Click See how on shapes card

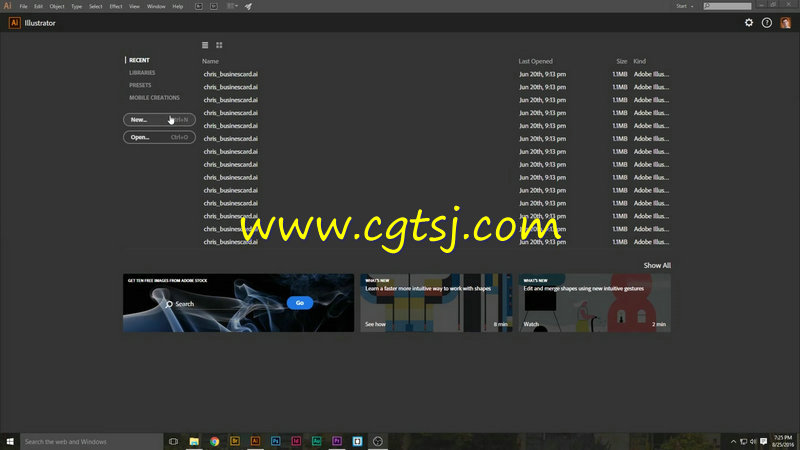[375, 324]
